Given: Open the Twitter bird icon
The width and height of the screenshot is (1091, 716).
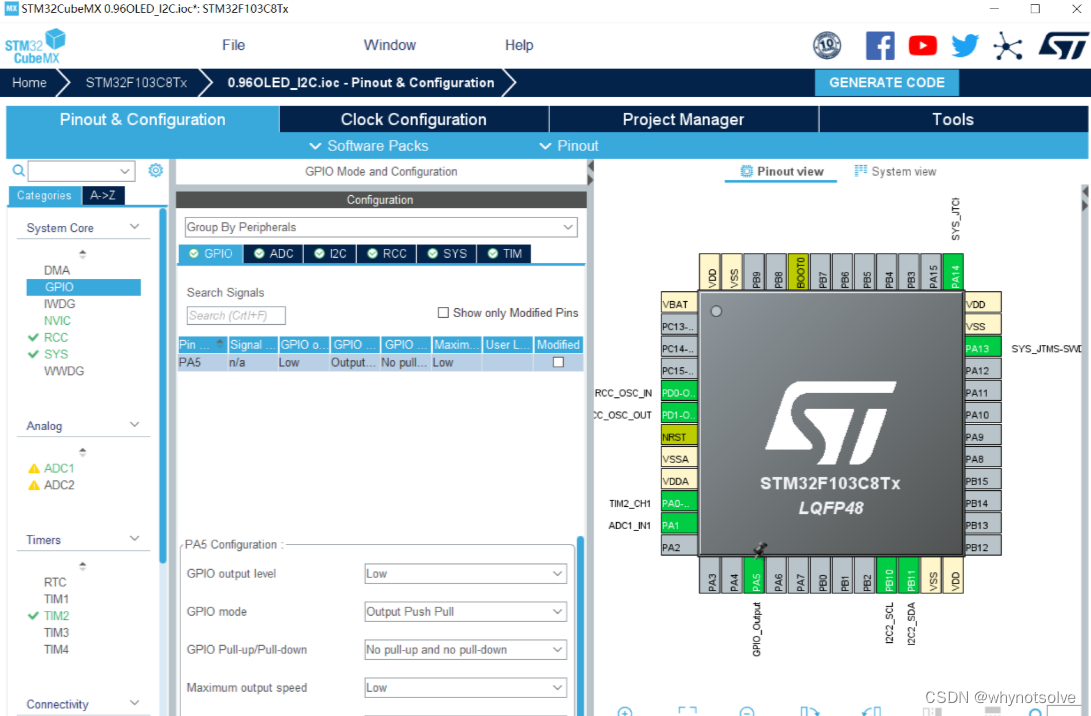Looking at the screenshot, I should click(x=965, y=46).
